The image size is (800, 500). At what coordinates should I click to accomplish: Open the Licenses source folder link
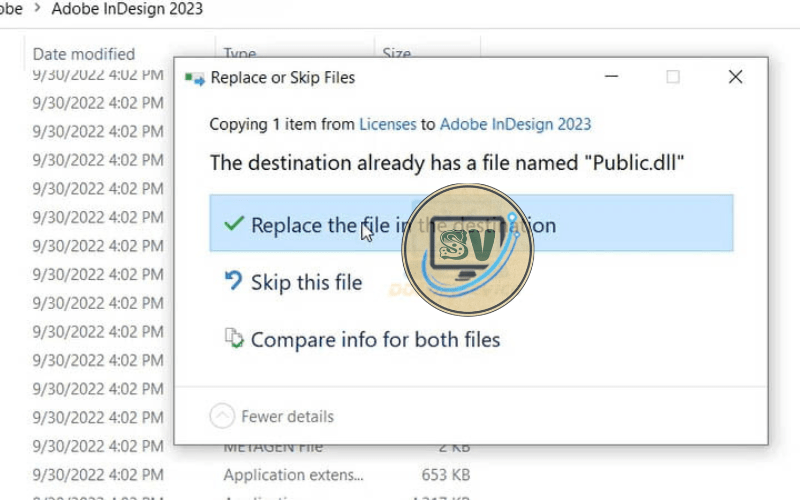tap(387, 124)
